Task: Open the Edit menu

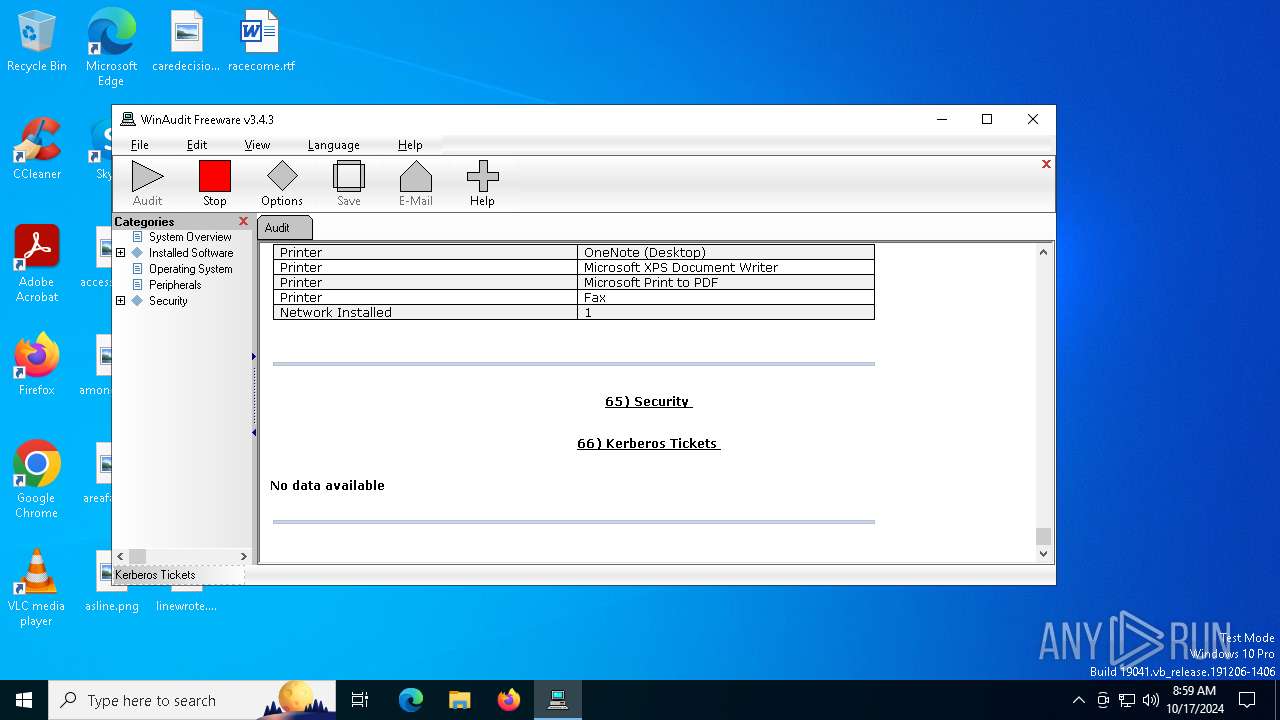Action: coord(197,145)
